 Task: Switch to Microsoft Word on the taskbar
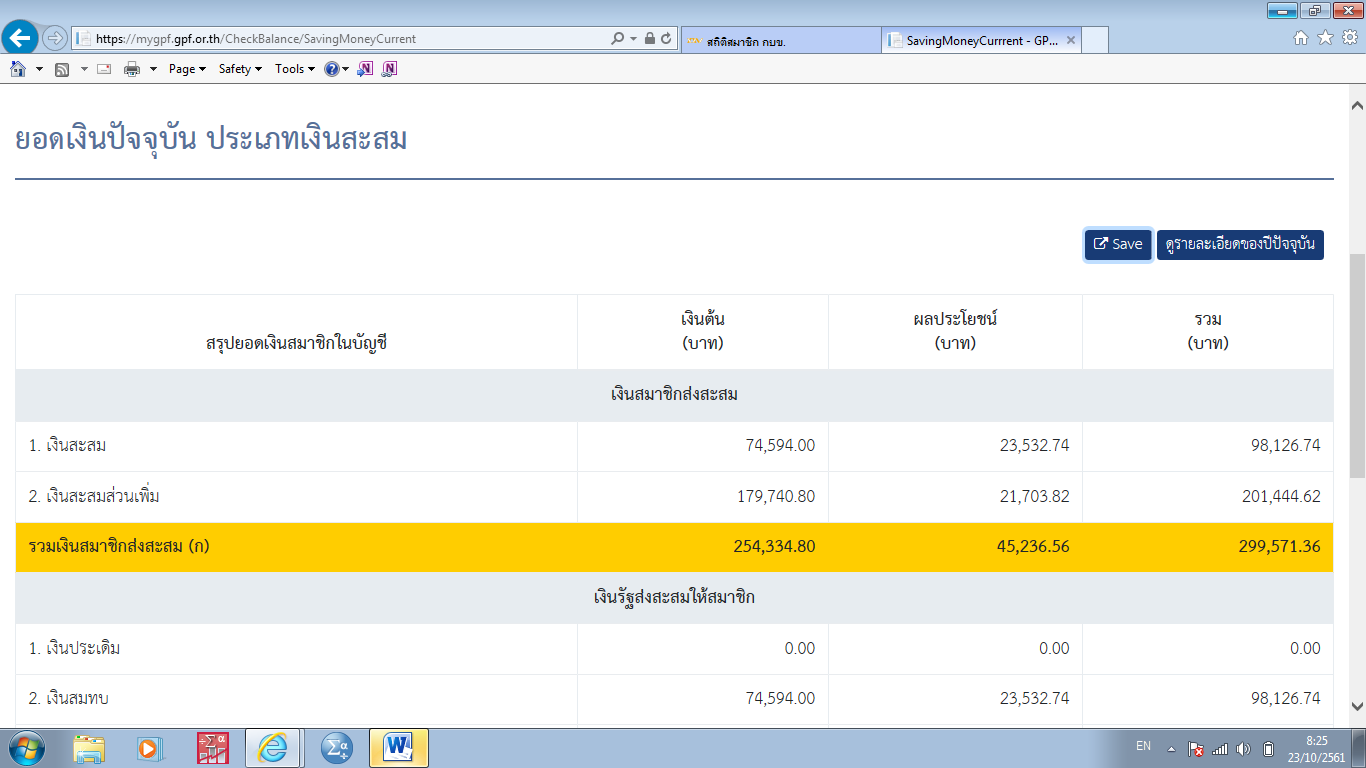click(x=399, y=747)
